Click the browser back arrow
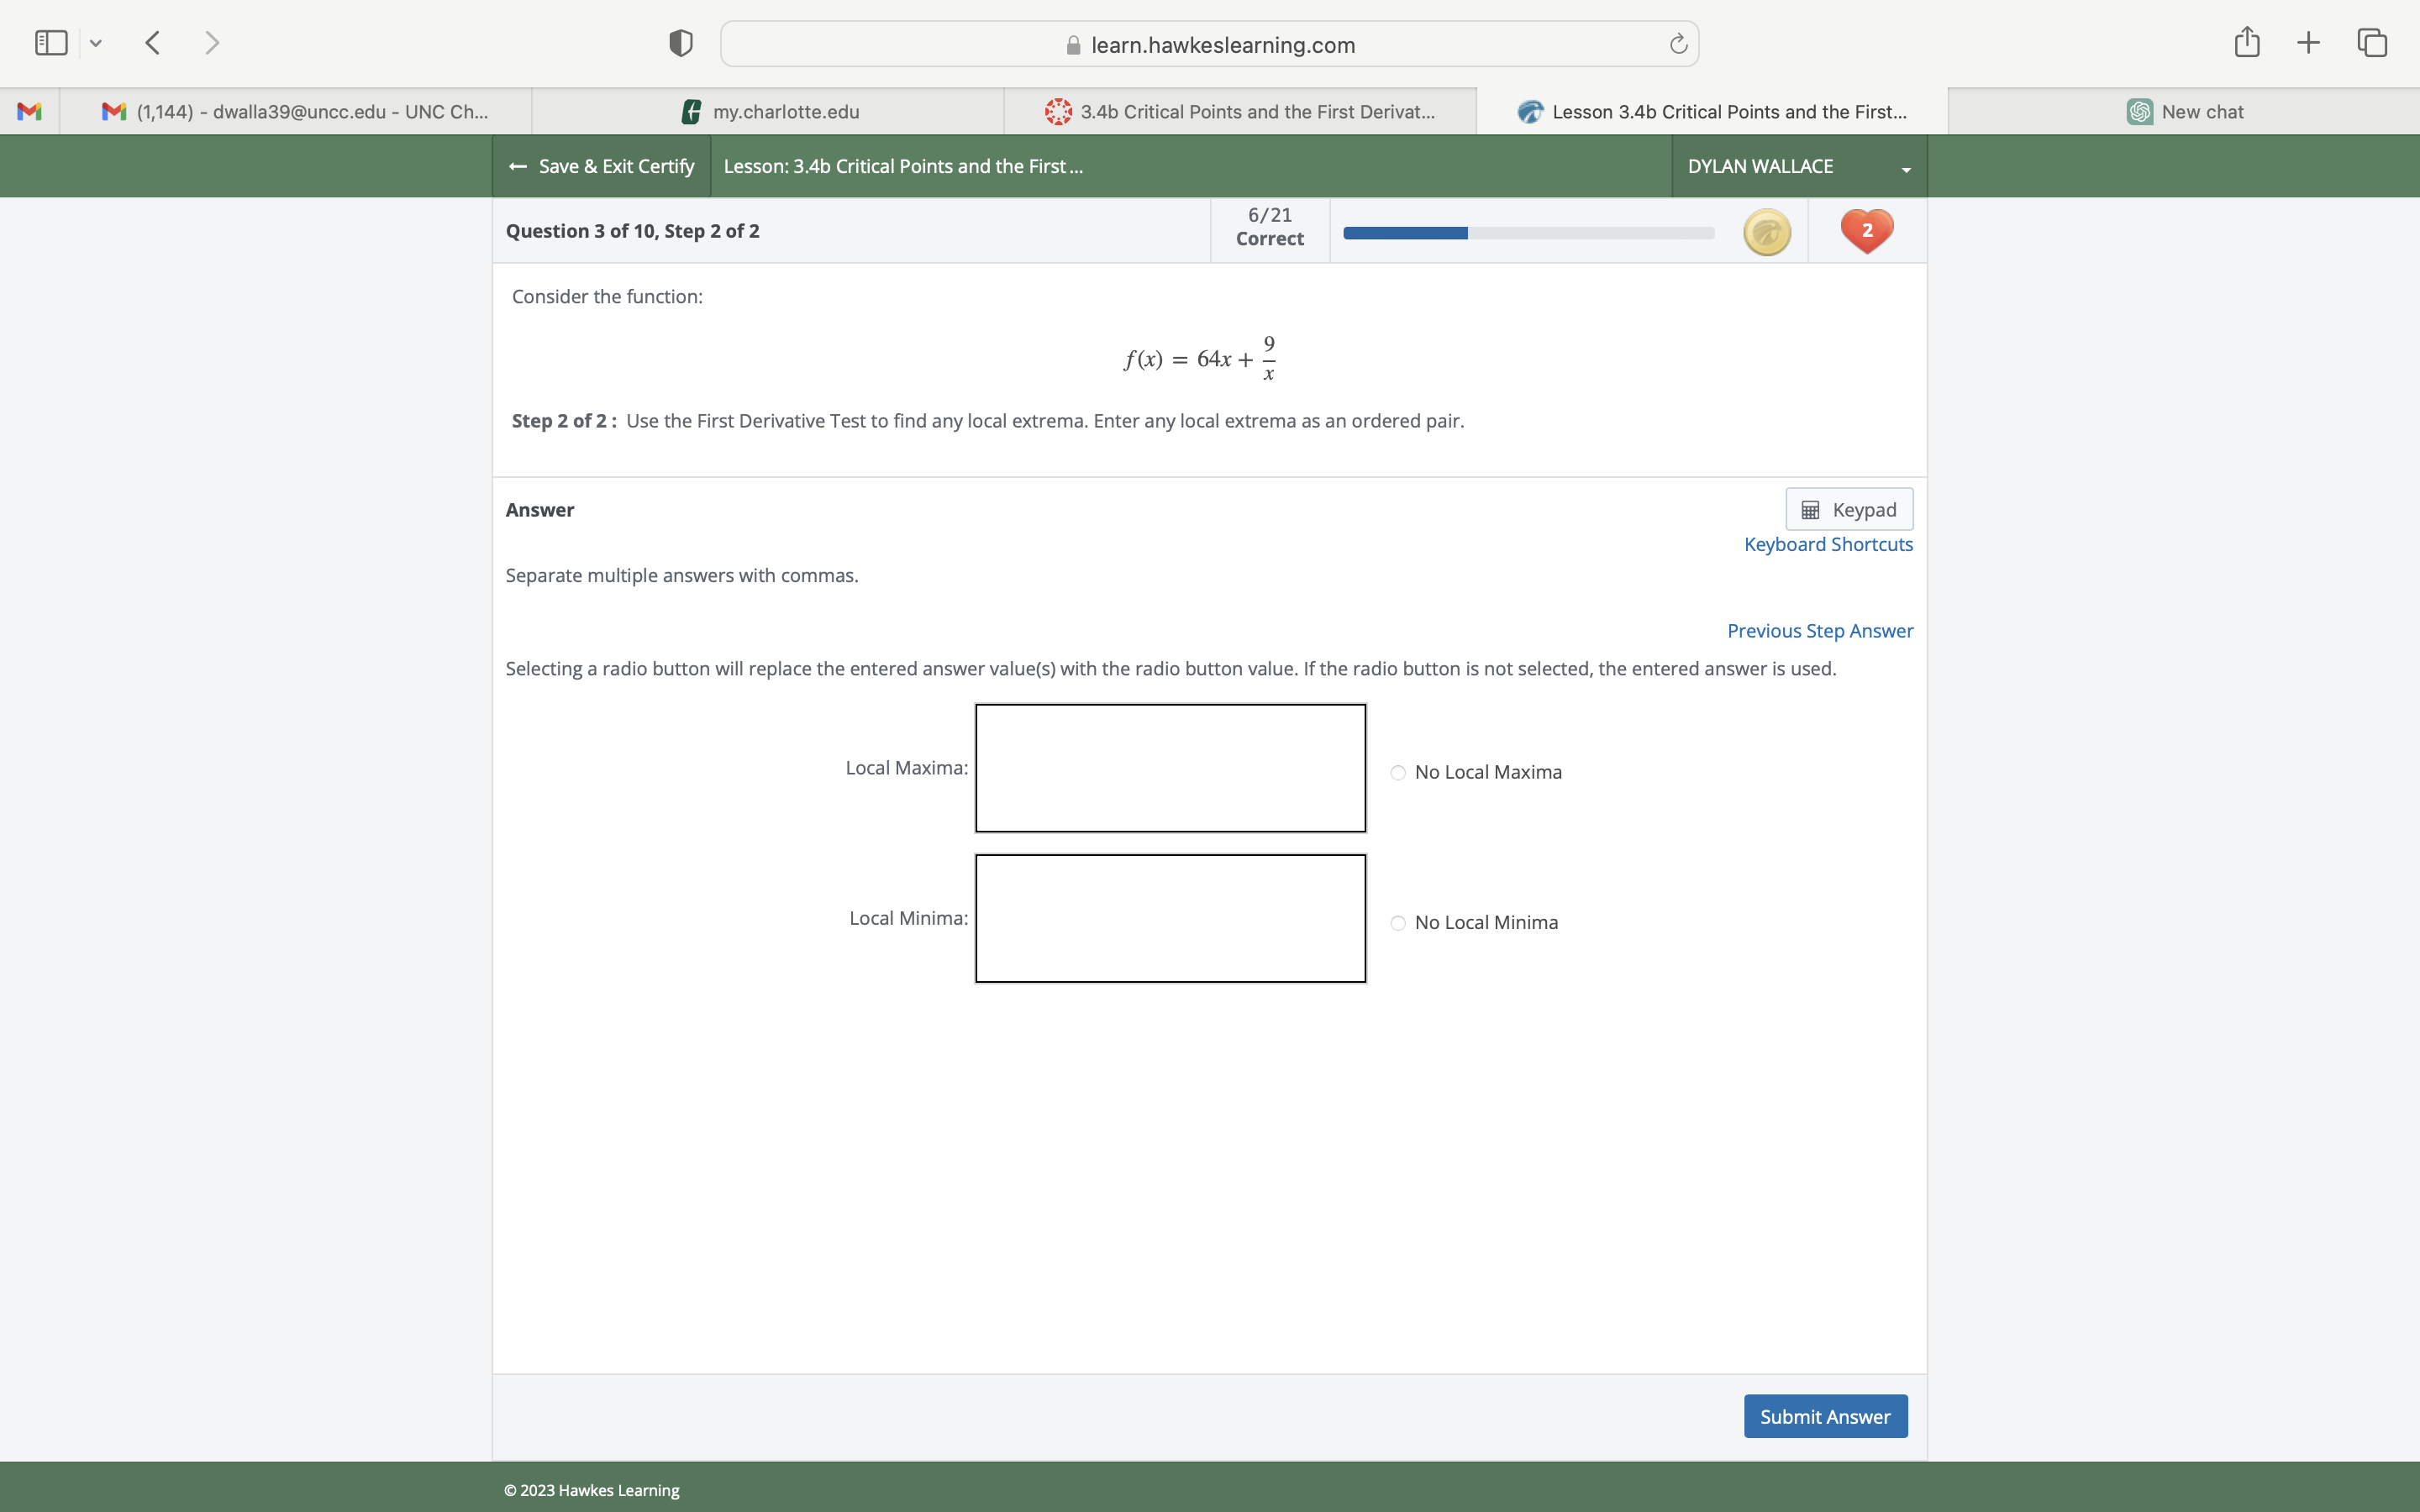Image resolution: width=2420 pixels, height=1512 pixels. click(153, 43)
